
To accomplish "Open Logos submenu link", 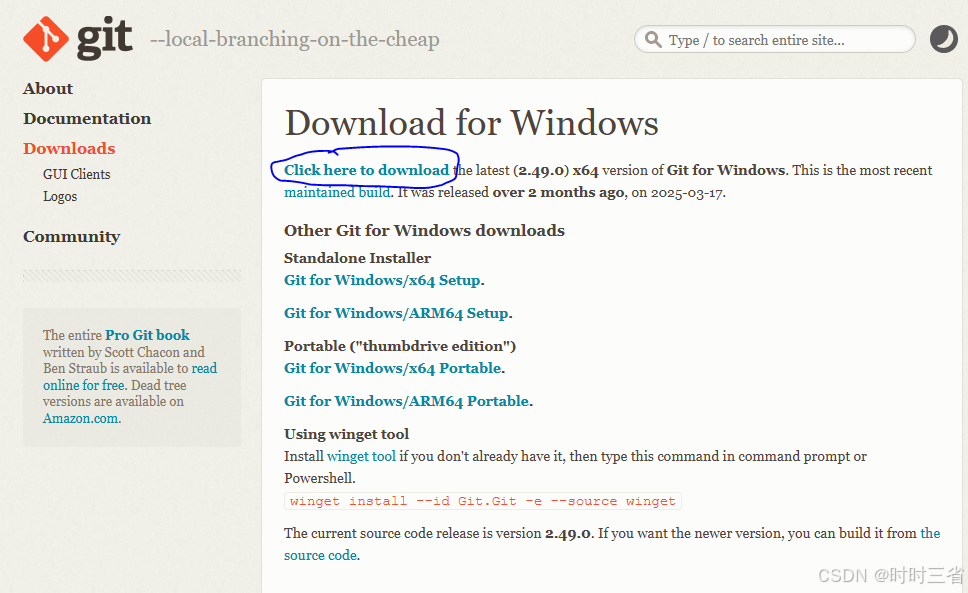I will click(60, 197).
